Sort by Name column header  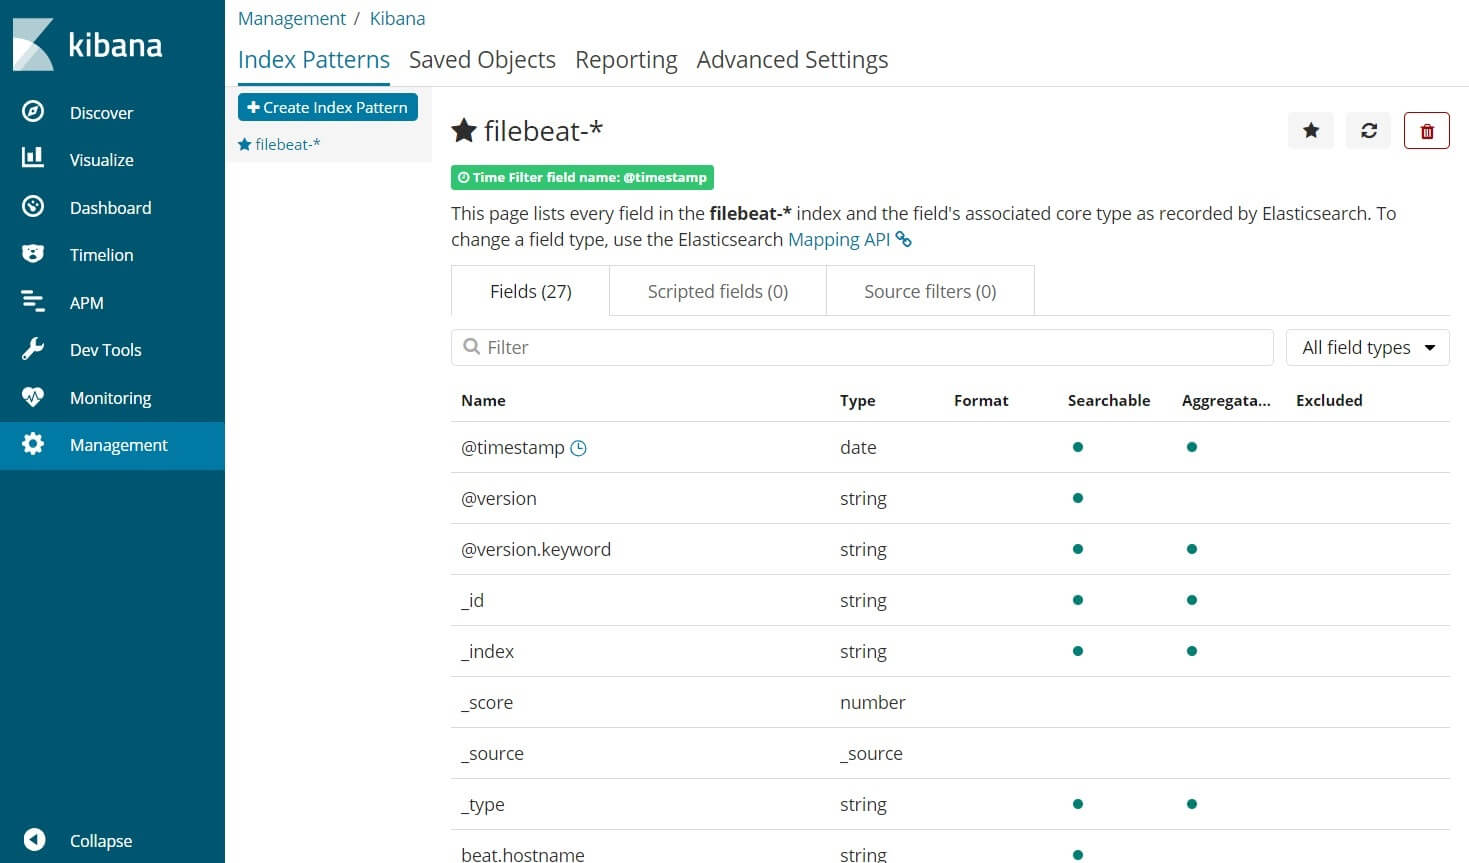coord(483,400)
